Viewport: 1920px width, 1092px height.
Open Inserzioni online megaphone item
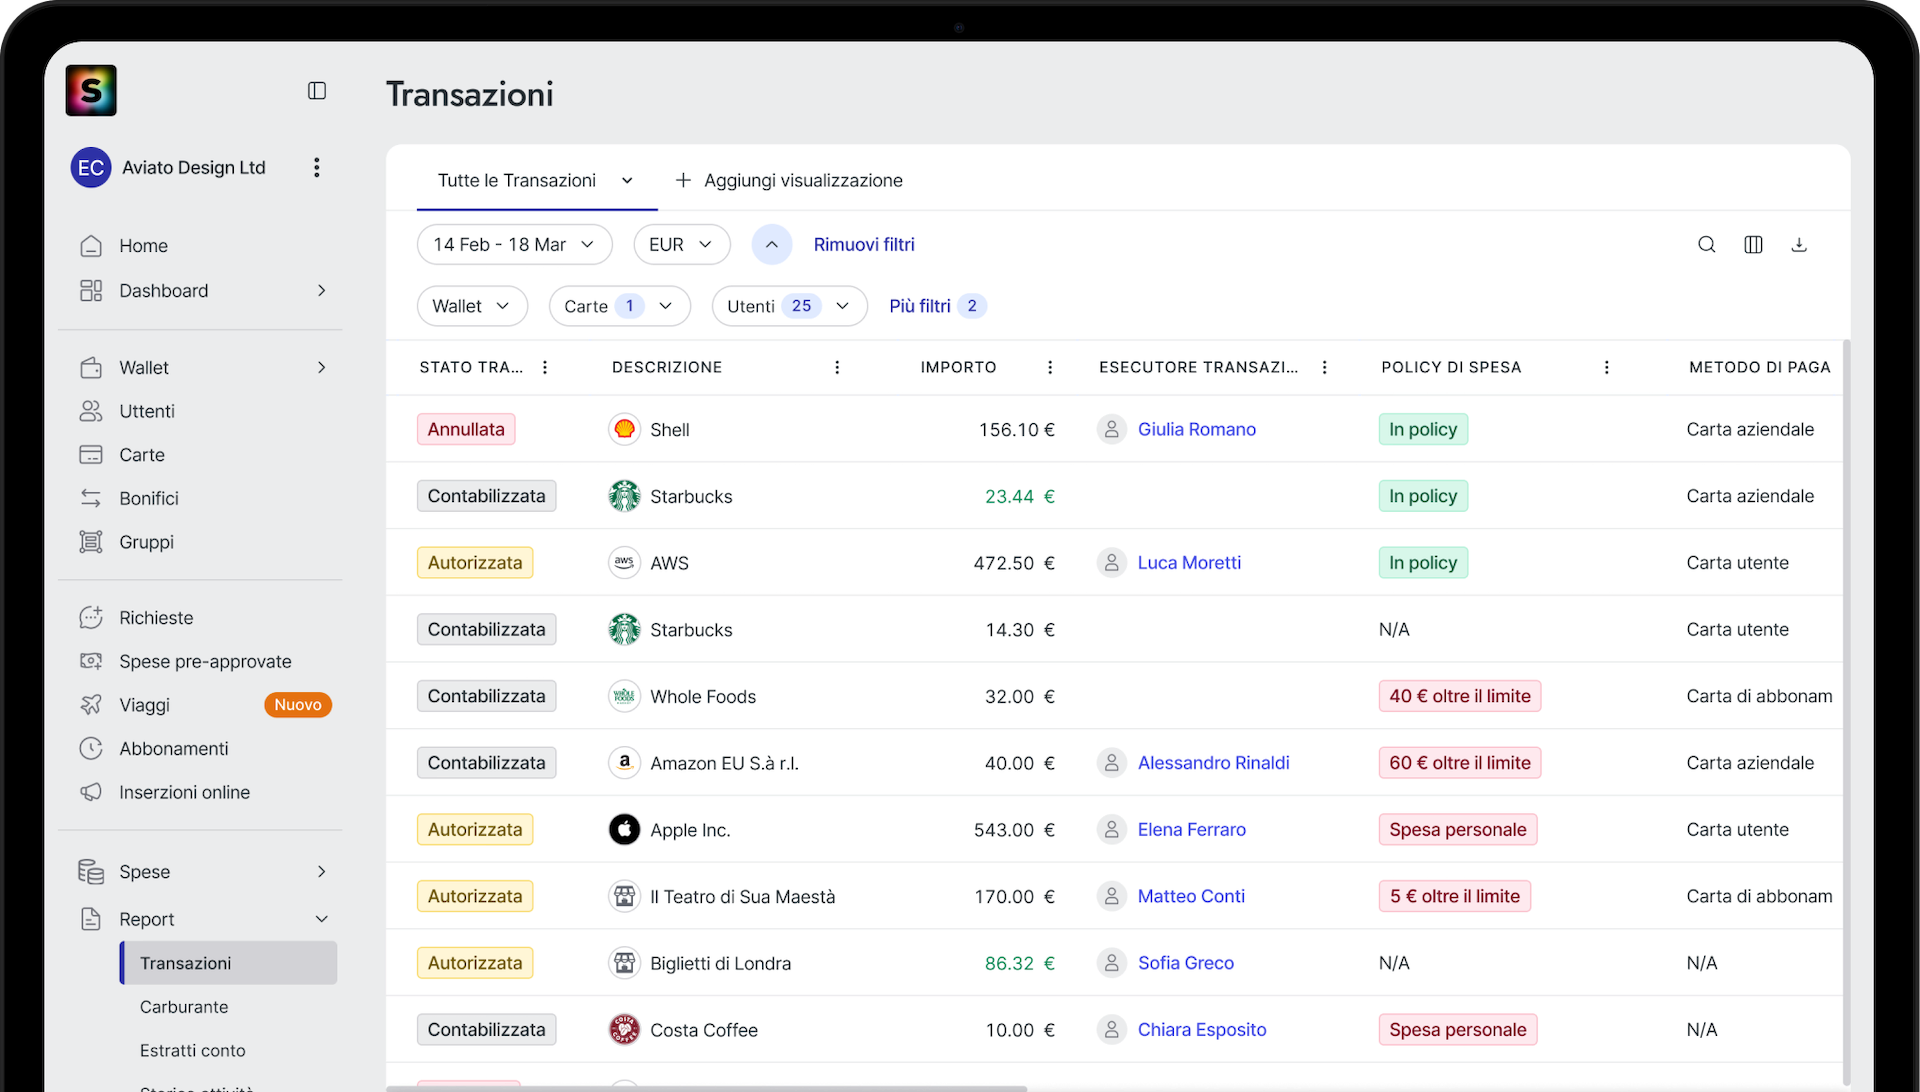[x=184, y=792]
